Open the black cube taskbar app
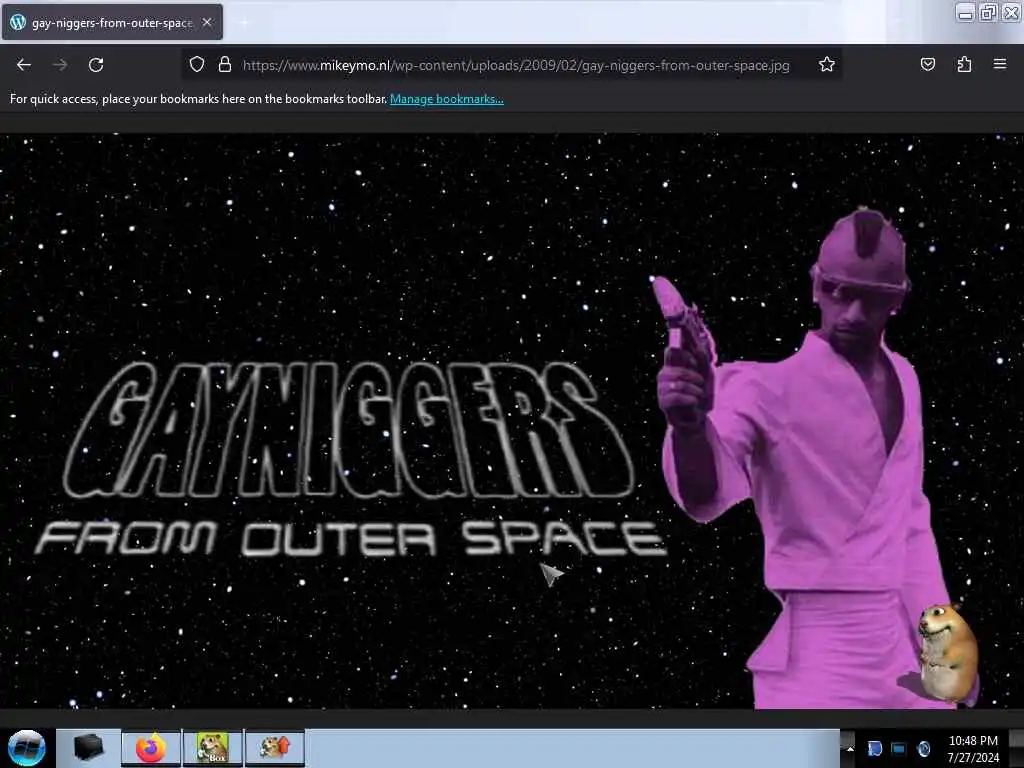Image resolution: width=1024 pixels, height=768 pixels. [x=89, y=748]
